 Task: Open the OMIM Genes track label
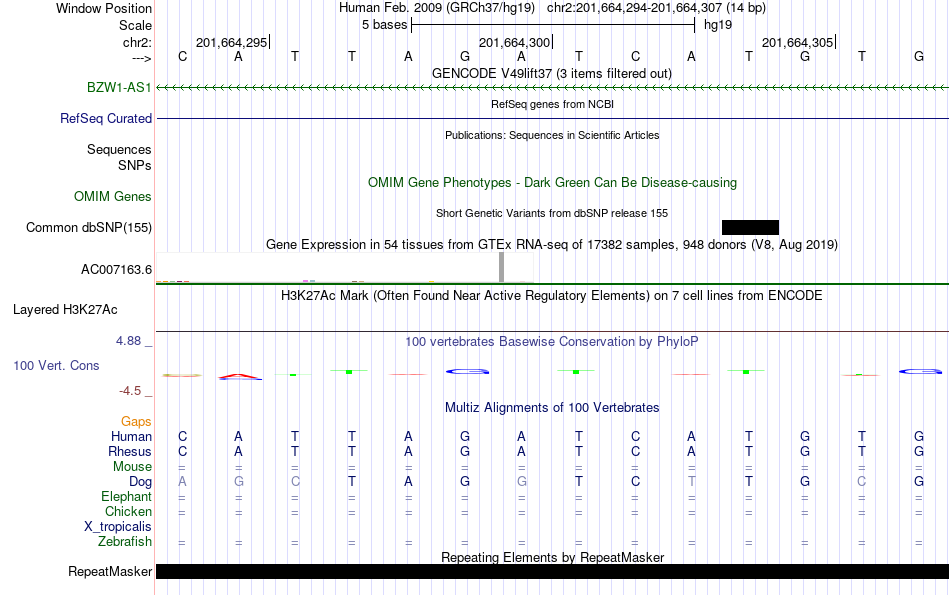coord(113,196)
